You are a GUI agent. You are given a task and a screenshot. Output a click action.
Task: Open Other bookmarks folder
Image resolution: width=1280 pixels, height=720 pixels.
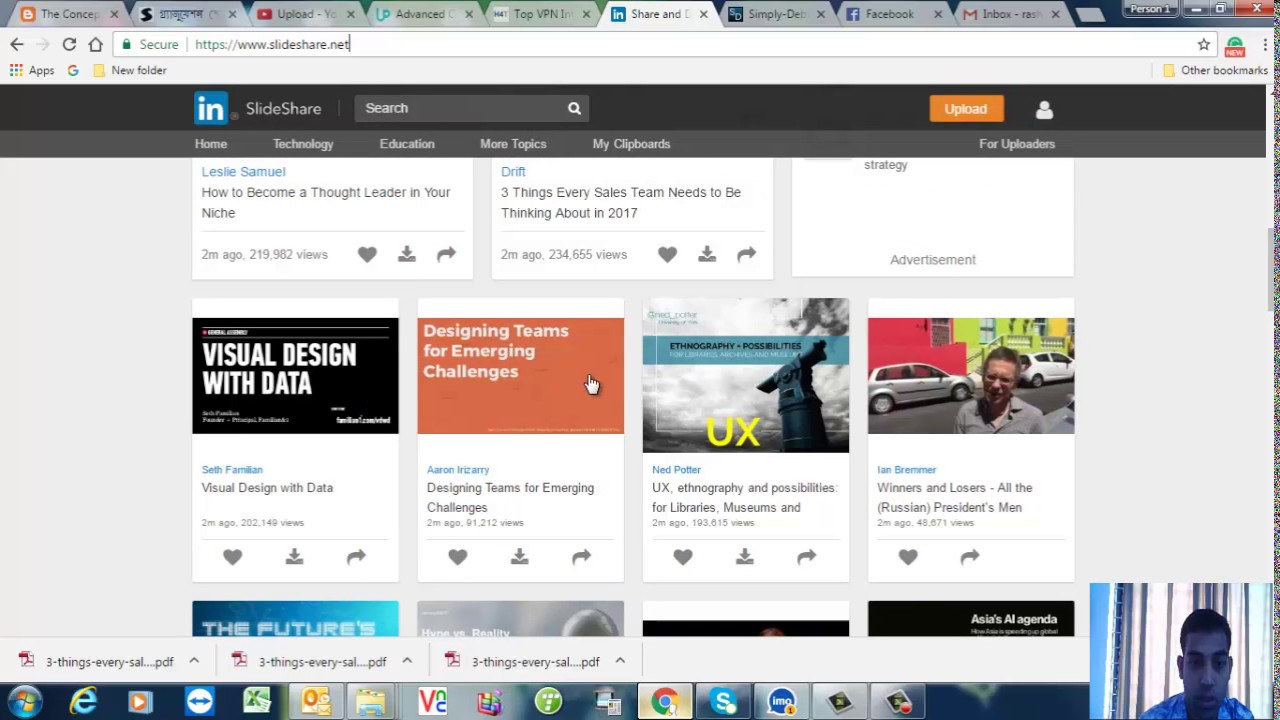click(1215, 70)
